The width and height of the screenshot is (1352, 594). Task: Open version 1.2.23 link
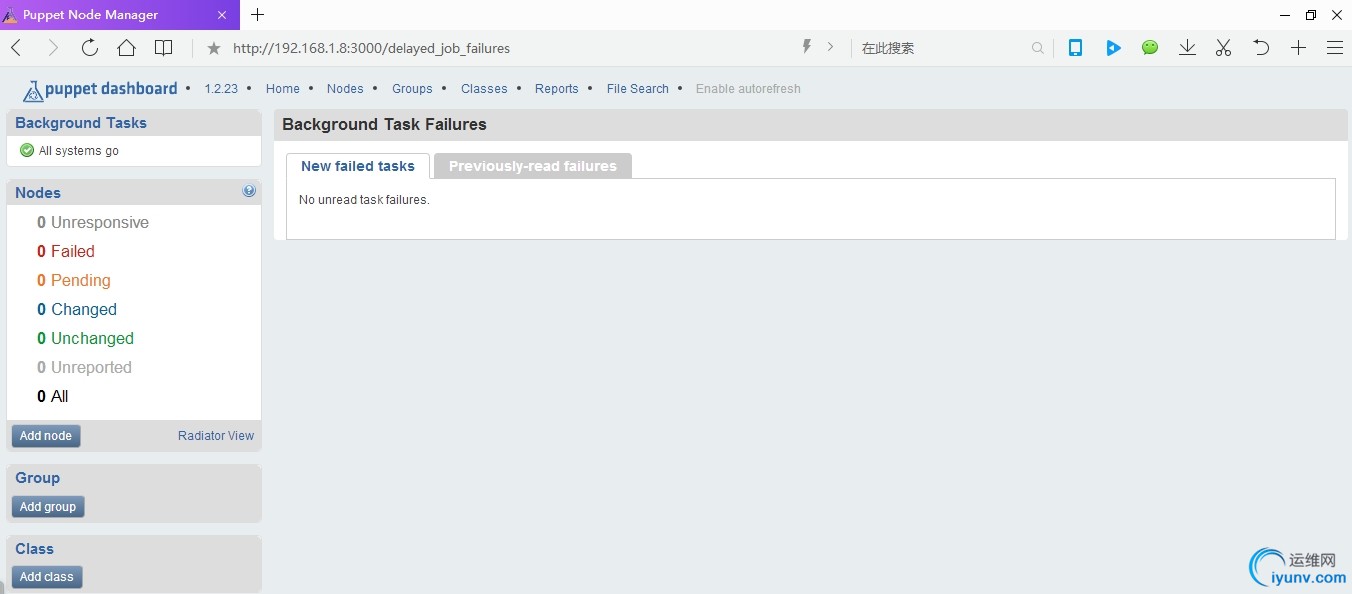point(221,89)
